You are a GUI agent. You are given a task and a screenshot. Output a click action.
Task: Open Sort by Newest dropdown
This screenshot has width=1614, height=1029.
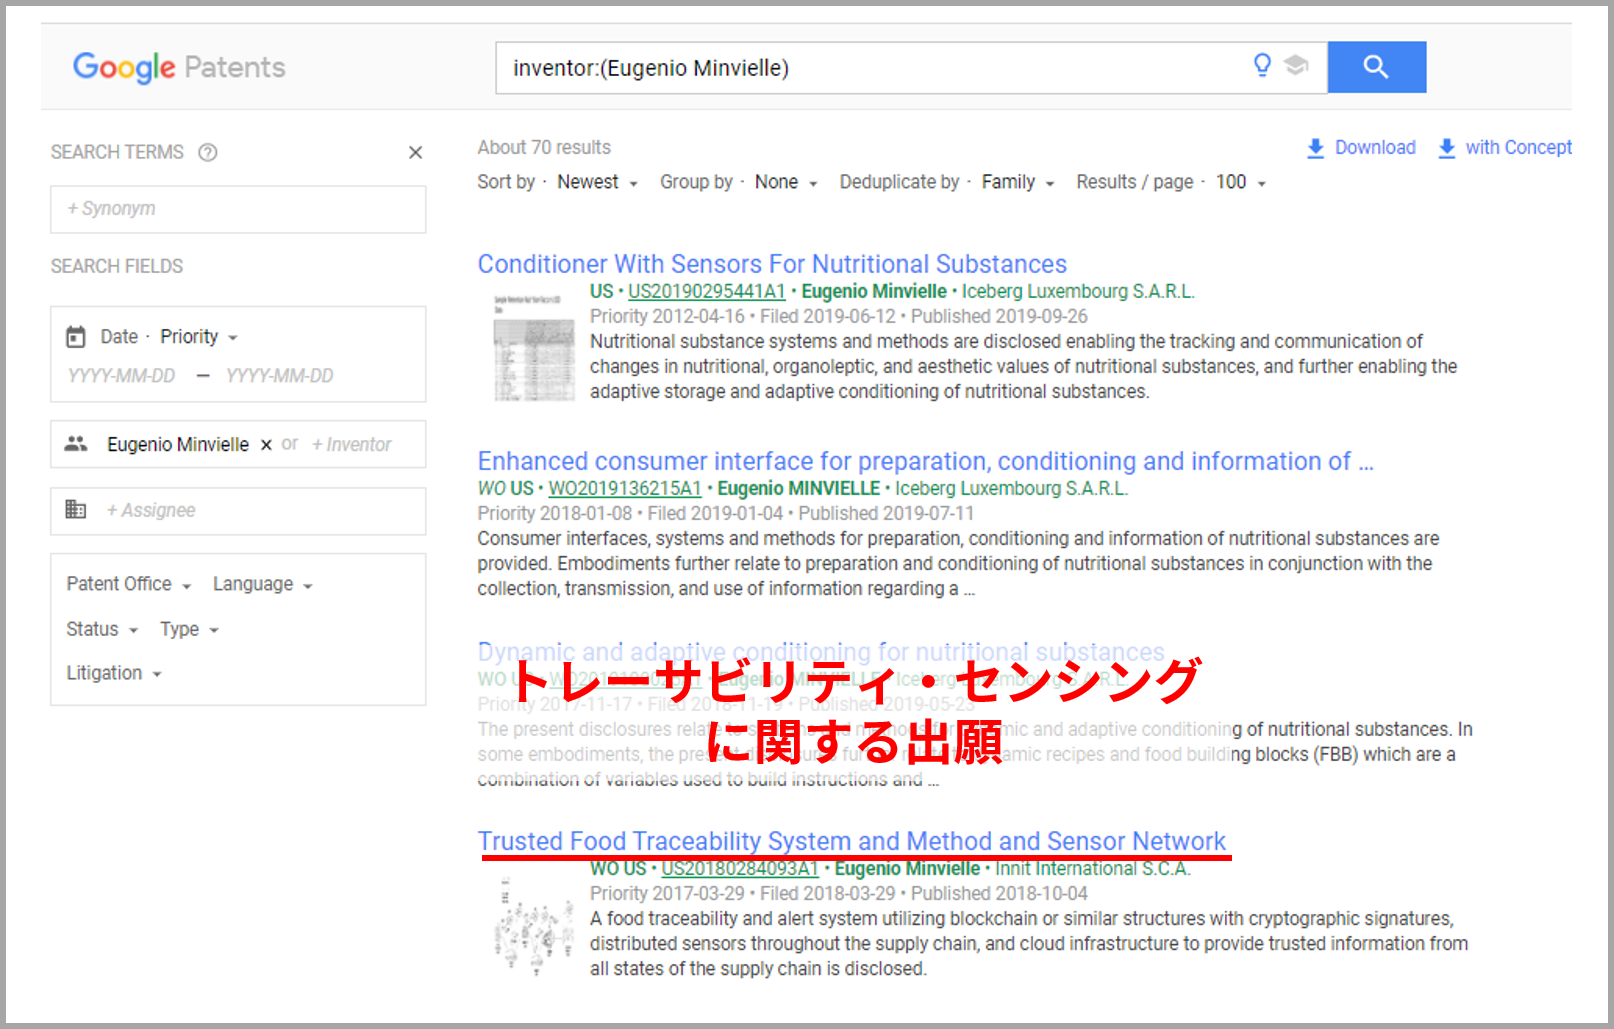pos(597,182)
